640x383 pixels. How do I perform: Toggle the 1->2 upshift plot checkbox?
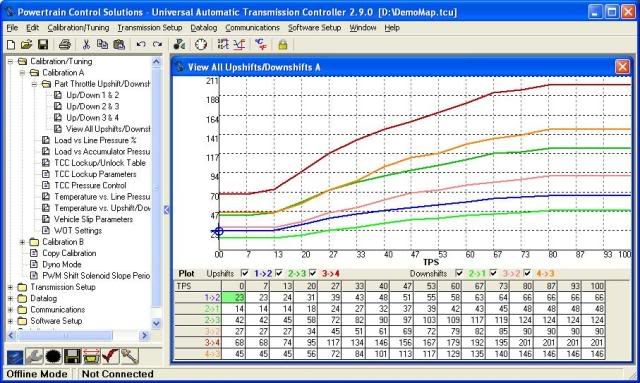click(244, 273)
